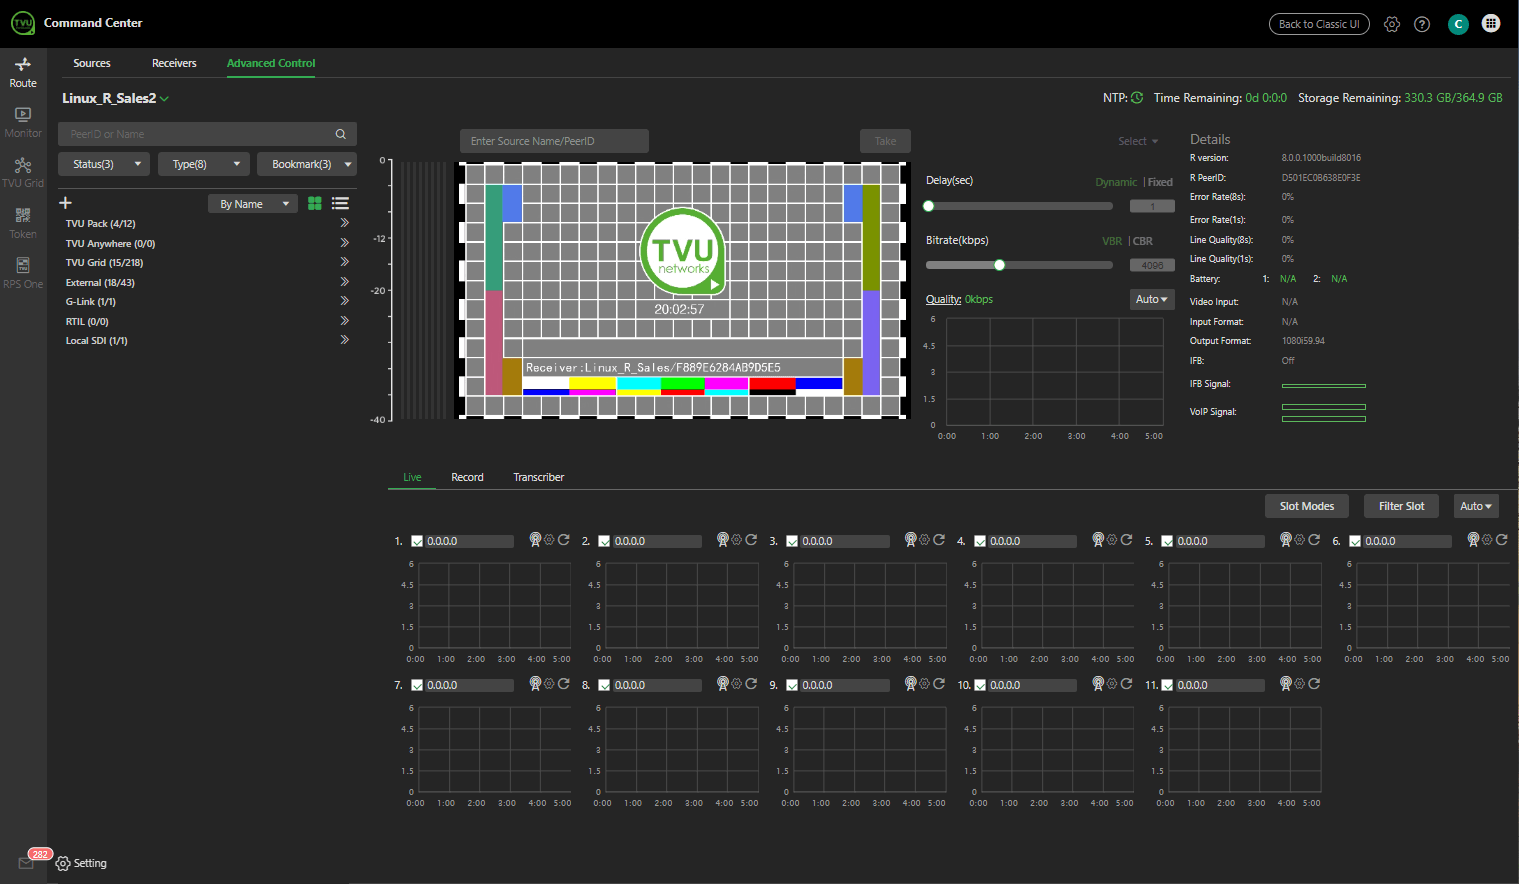This screenshot has height=884, width=1519.
Task: Click antenna icon for slot 1
Action: (x=535, y=540)
